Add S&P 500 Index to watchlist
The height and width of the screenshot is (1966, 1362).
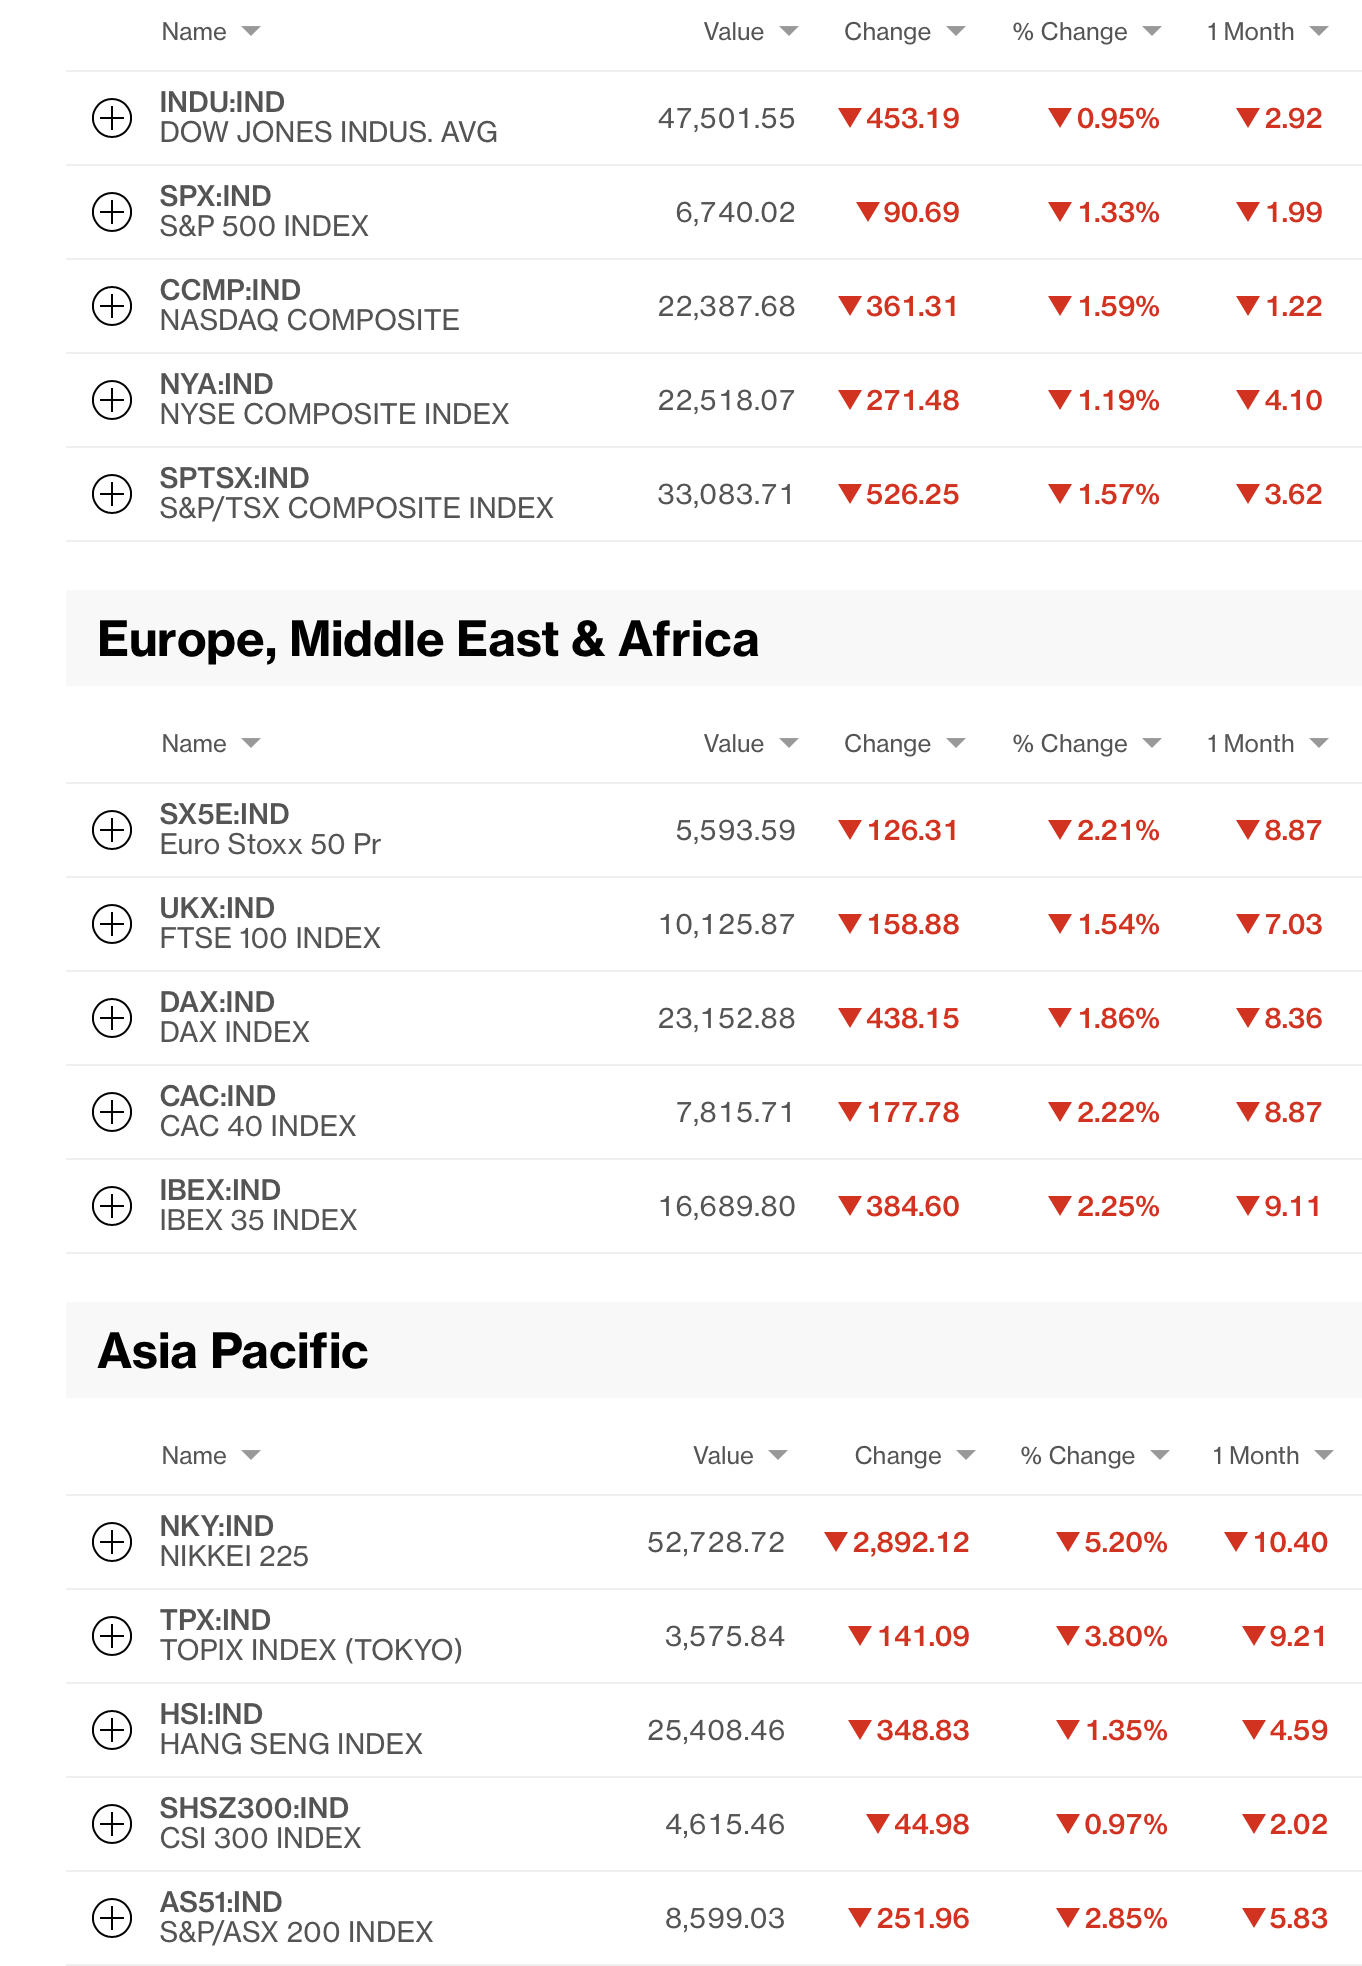tap(112, 212)
